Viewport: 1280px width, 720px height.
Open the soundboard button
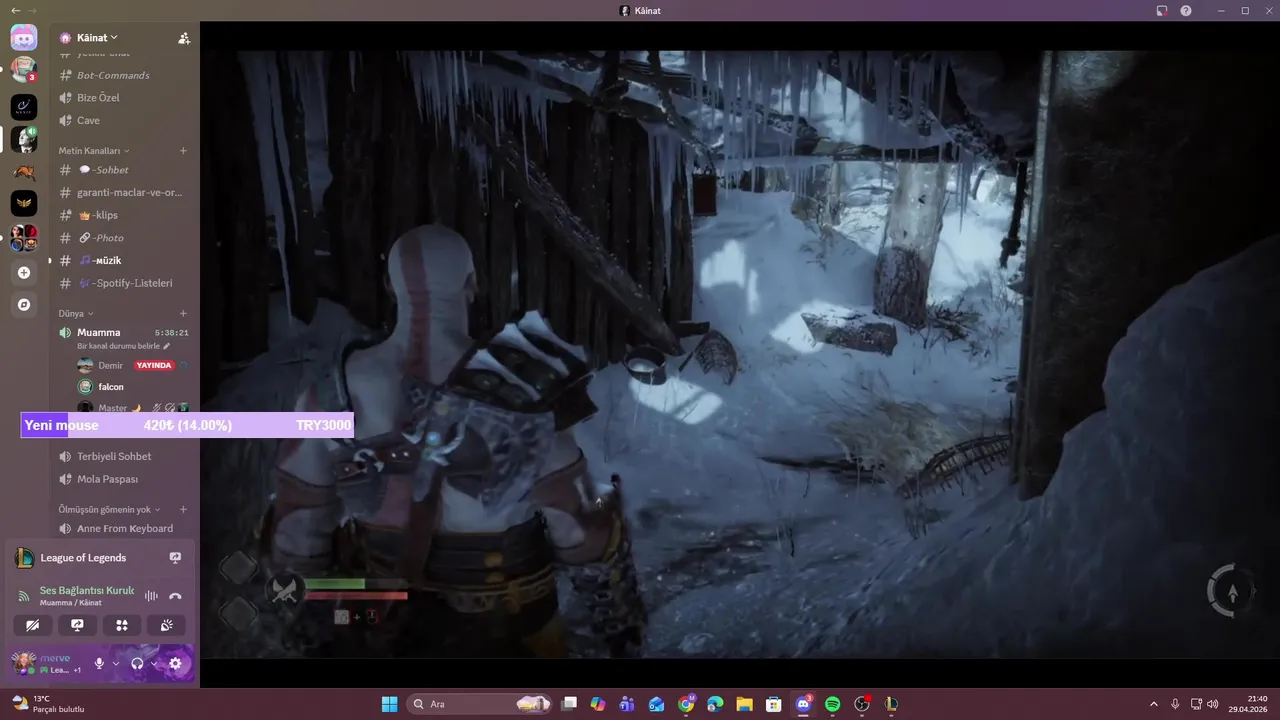point(166,625)
